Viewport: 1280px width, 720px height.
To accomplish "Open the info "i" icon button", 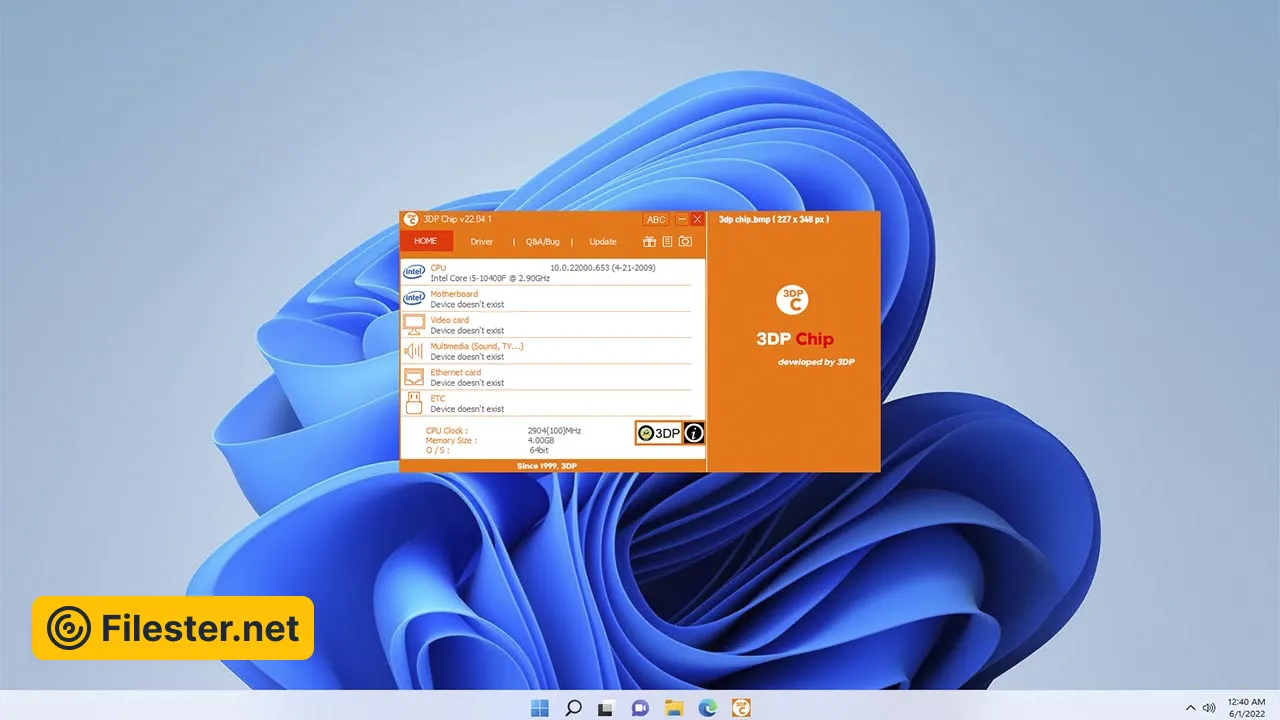I will 694,433.
